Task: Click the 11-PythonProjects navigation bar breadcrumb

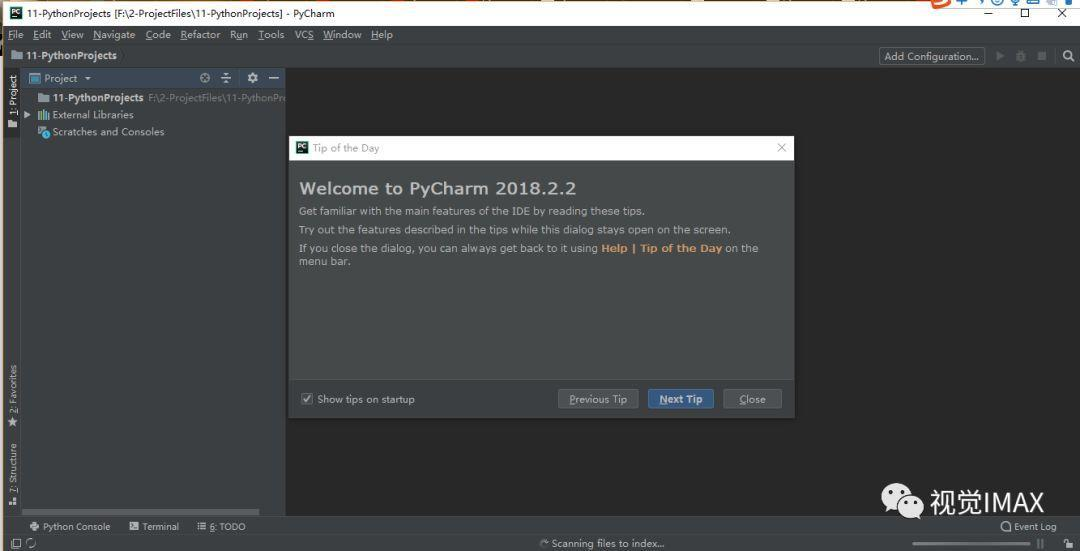Action: [64, 56]
